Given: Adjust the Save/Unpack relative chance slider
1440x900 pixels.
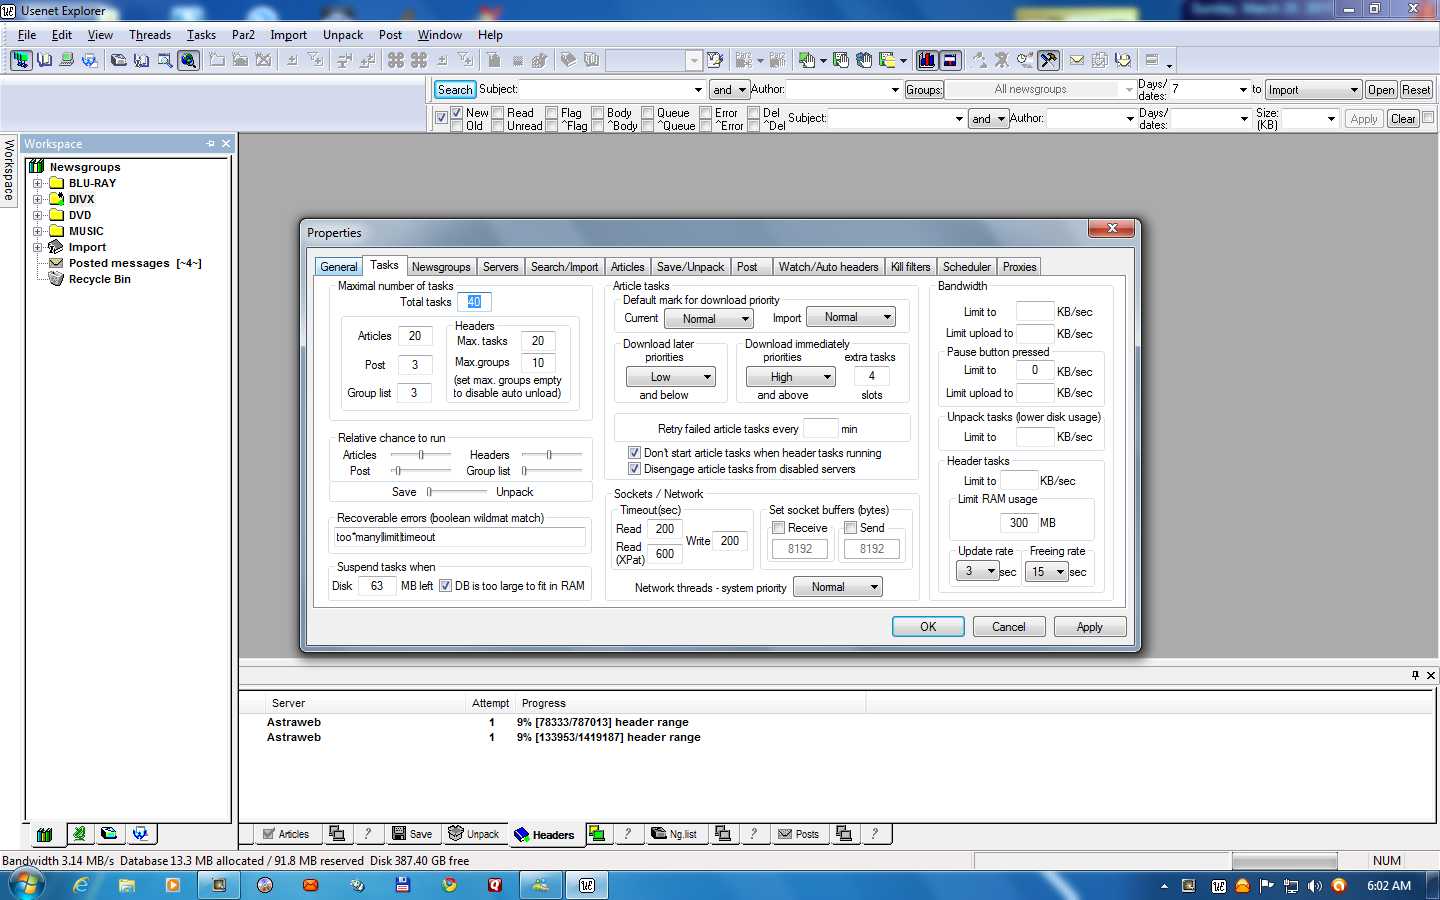Looking at the screenshot, I should point(431,492).
